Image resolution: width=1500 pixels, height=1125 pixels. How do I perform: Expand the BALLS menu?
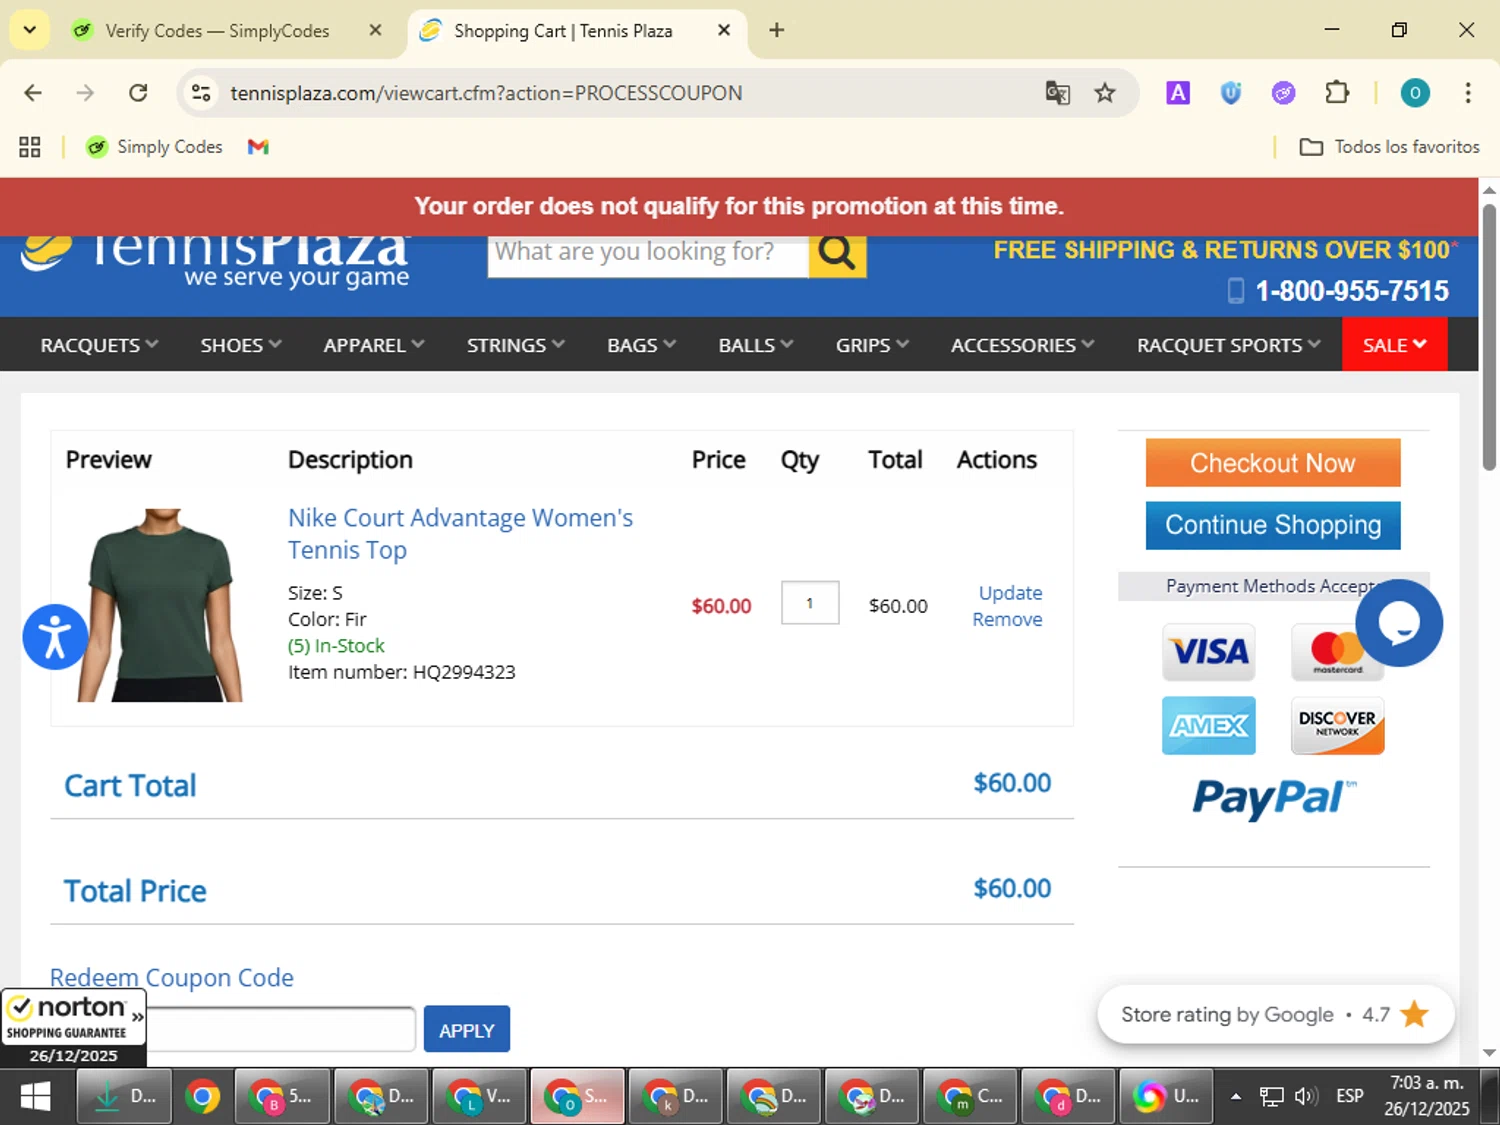pyautogui.click(x=756, y=345)
